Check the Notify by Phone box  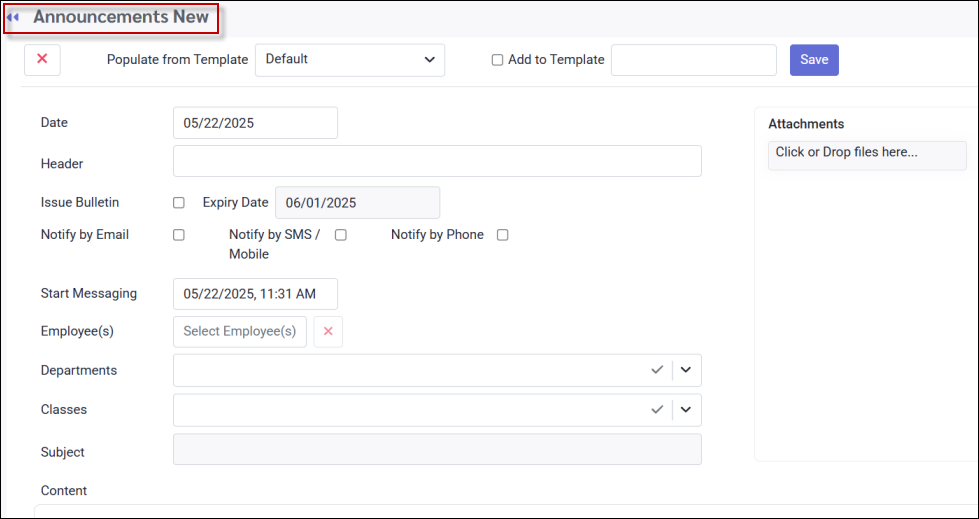tap(503, 235)
